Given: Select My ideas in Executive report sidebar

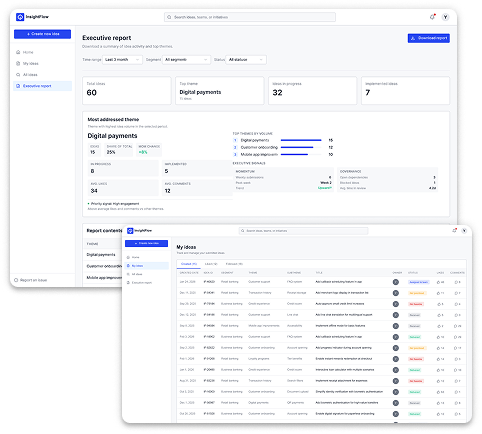Looking at the screenshot, I should click(x=42, y=63).
